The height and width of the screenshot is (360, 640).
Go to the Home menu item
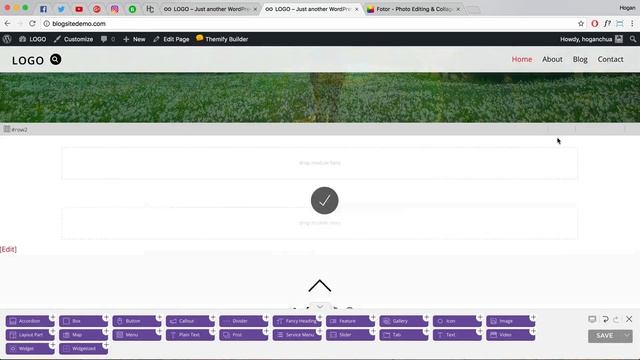coord(522,59)
